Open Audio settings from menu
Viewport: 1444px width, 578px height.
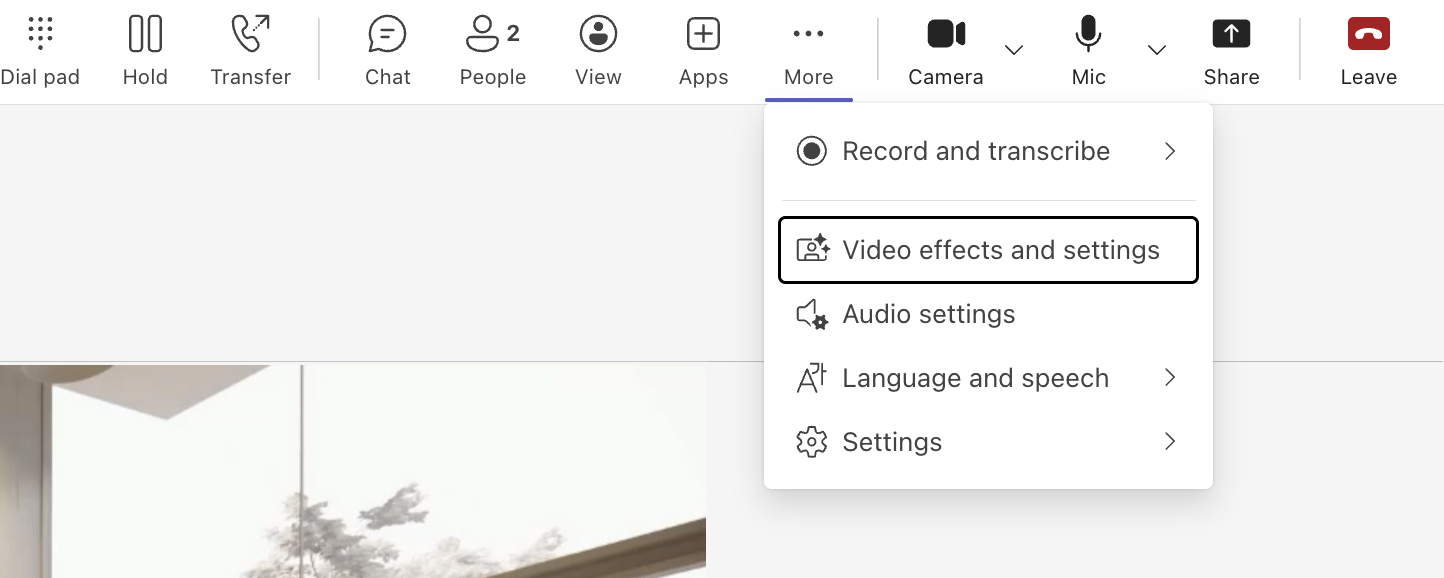pyautogui.click(x=928, y=314)
